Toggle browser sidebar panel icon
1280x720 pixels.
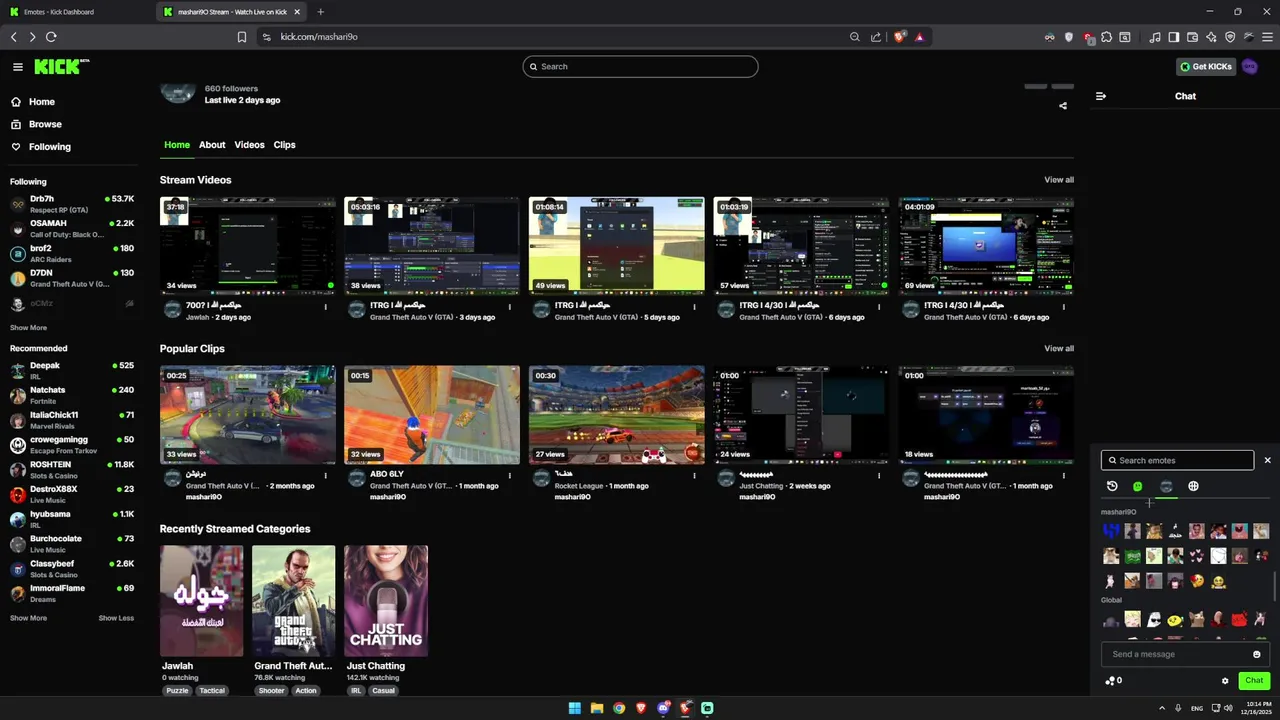coord(1174,37)
